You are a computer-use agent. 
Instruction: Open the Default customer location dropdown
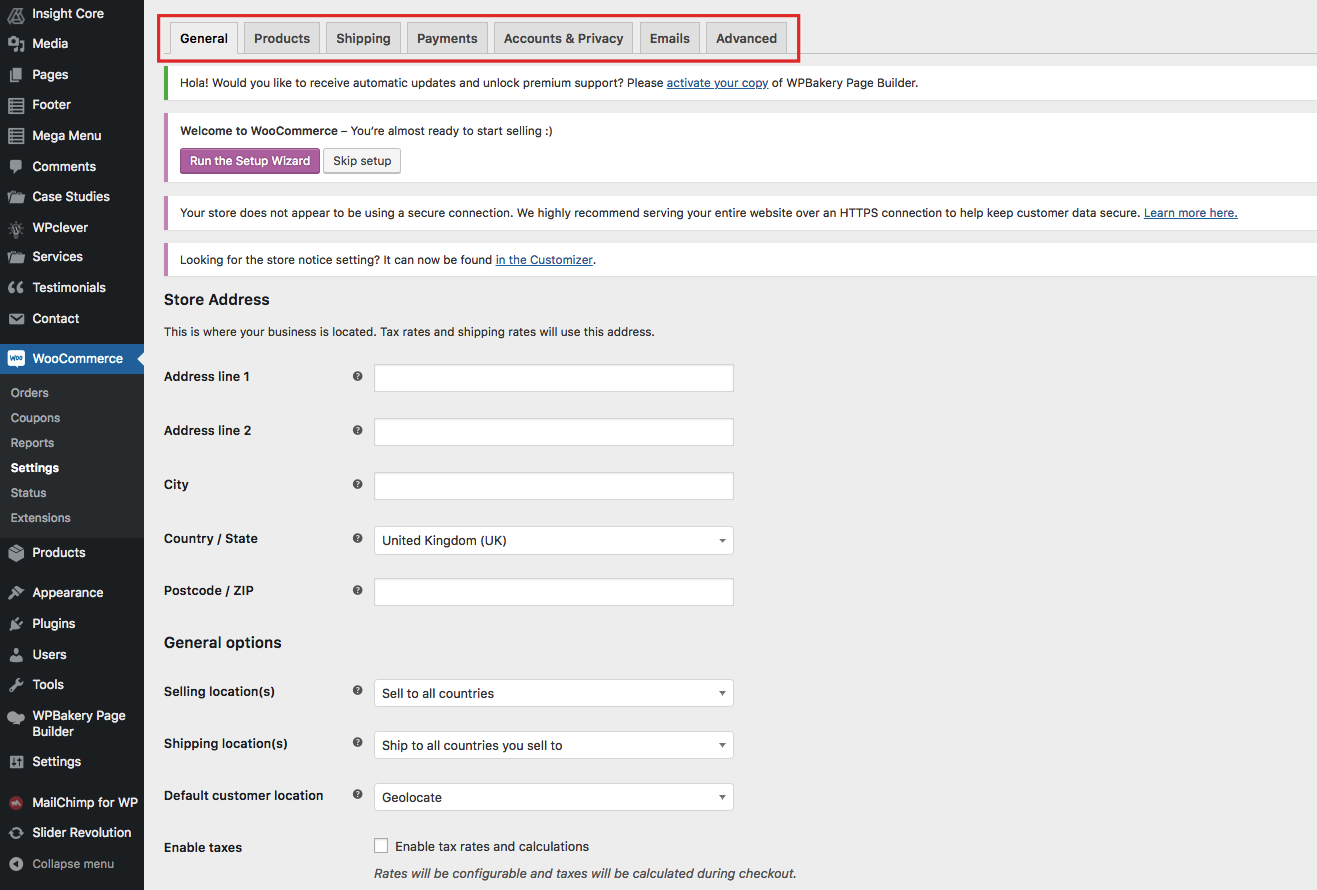553,797
